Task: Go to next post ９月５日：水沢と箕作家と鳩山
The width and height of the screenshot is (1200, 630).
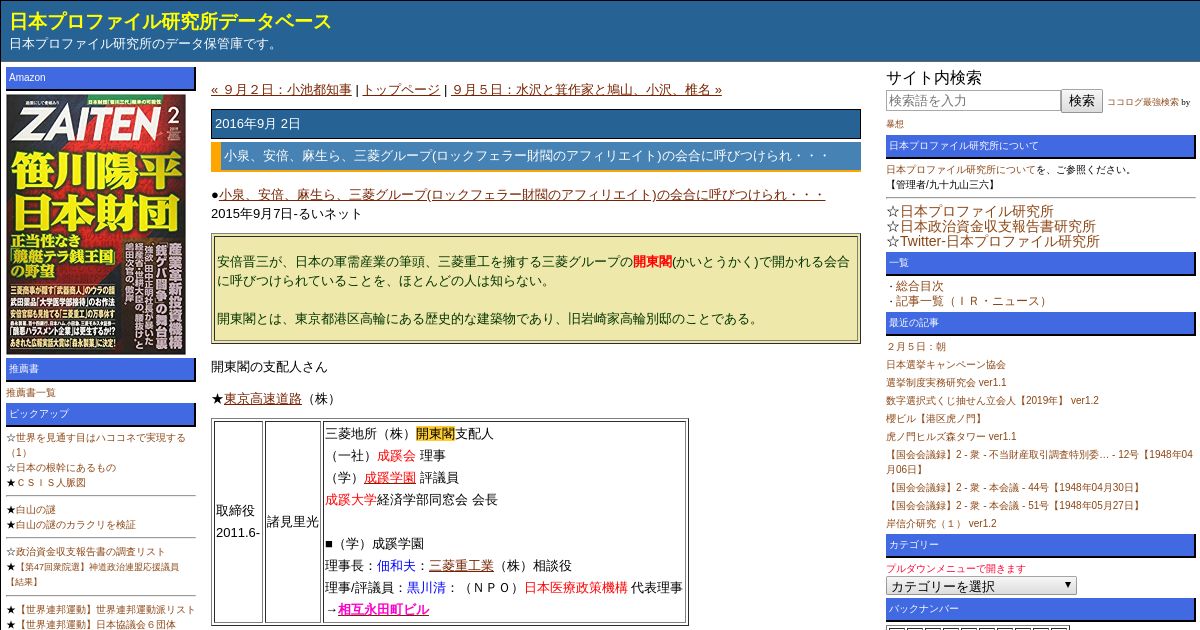Action: (586, 89)
